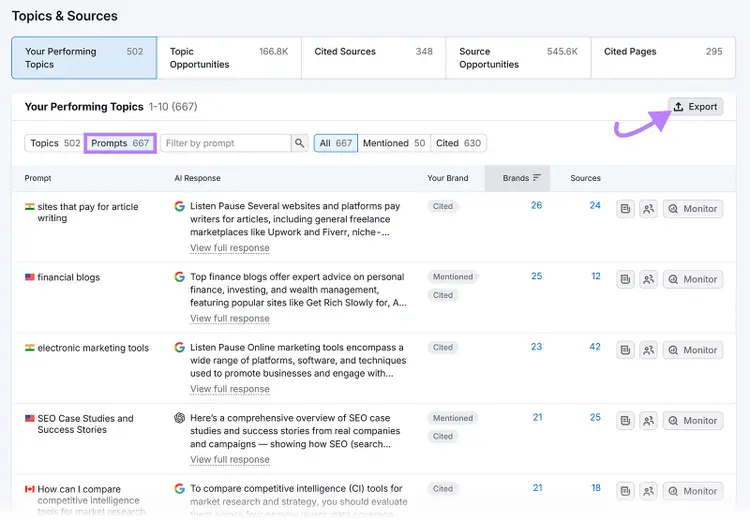Filter by Mentioned 50
This screenshot has height=521, width=750.
394,143
